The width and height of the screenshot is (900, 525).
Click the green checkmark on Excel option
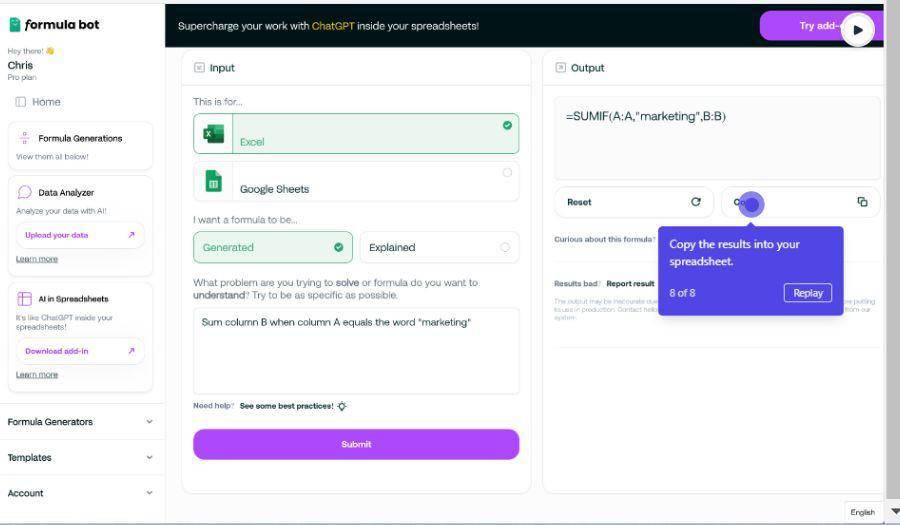[x=507, y=125]
